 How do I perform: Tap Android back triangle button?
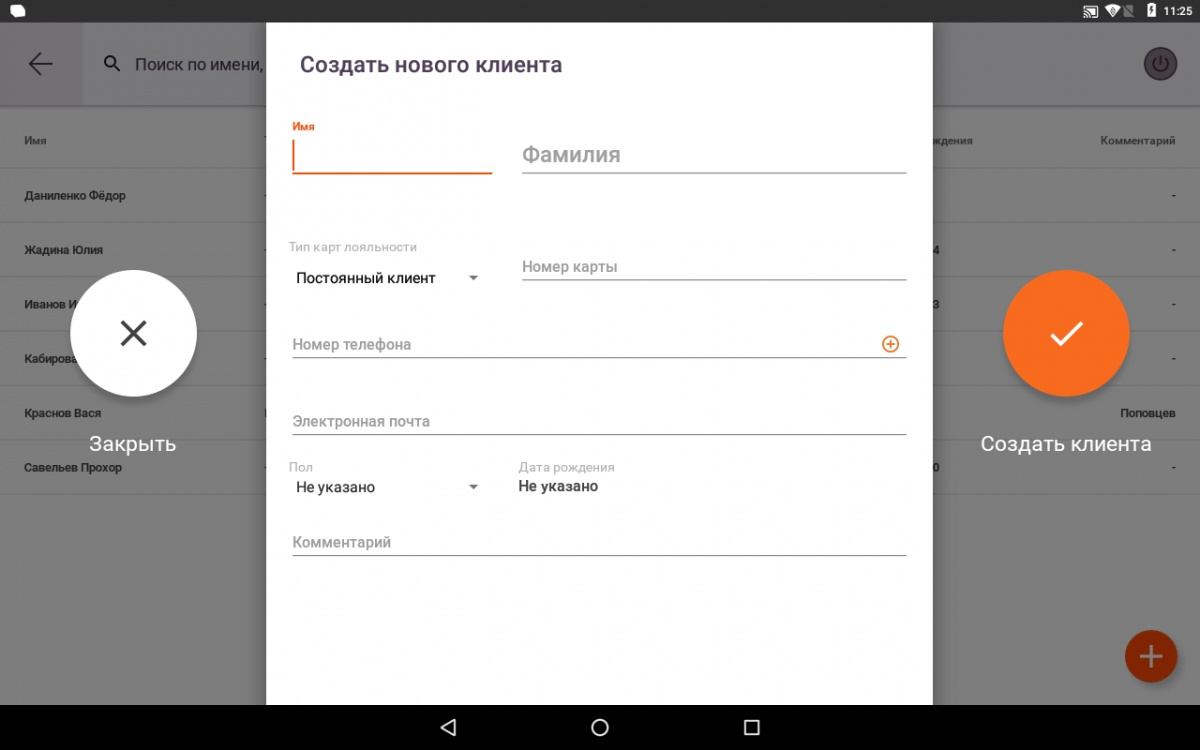[448, 727]
